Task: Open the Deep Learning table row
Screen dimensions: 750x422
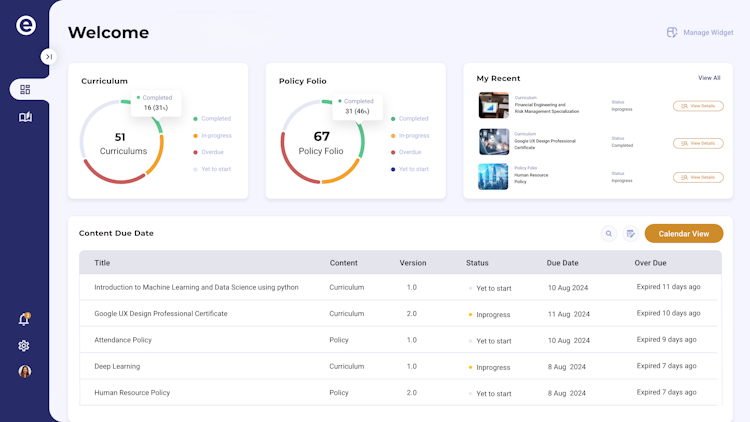Action: point(117,366)
